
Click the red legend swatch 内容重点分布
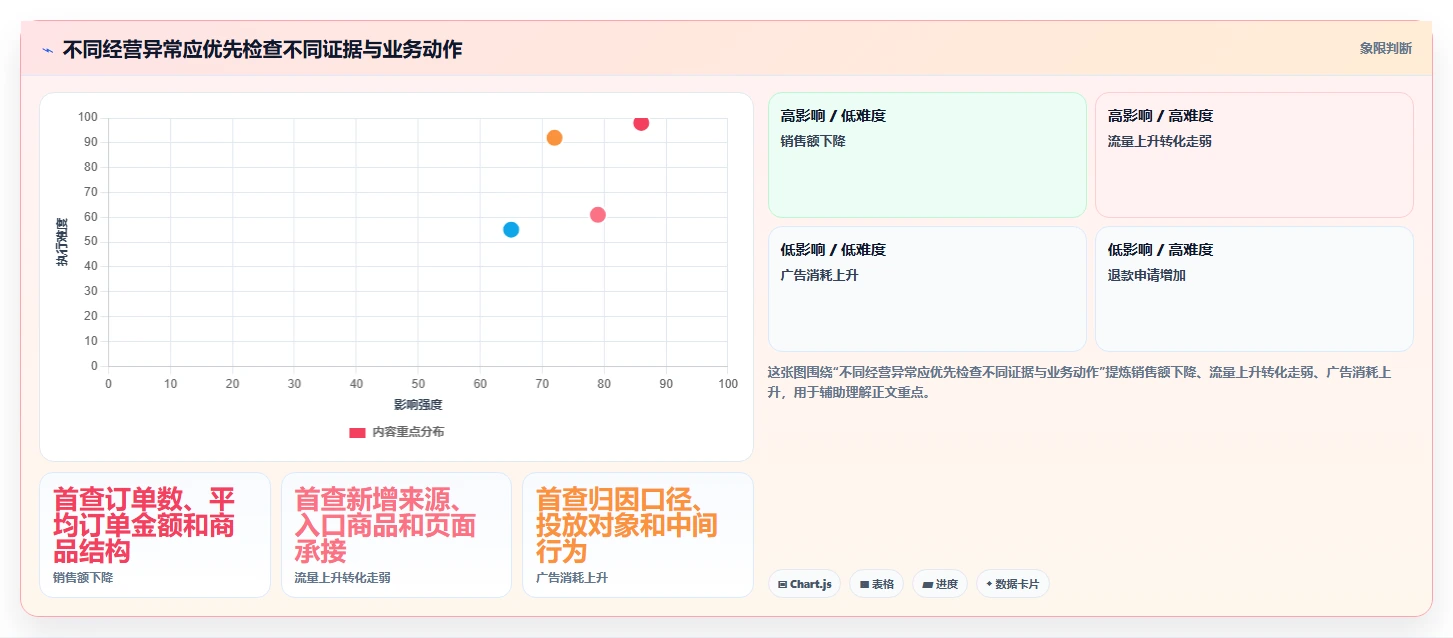pyautogui.click(x=357, y=432)
